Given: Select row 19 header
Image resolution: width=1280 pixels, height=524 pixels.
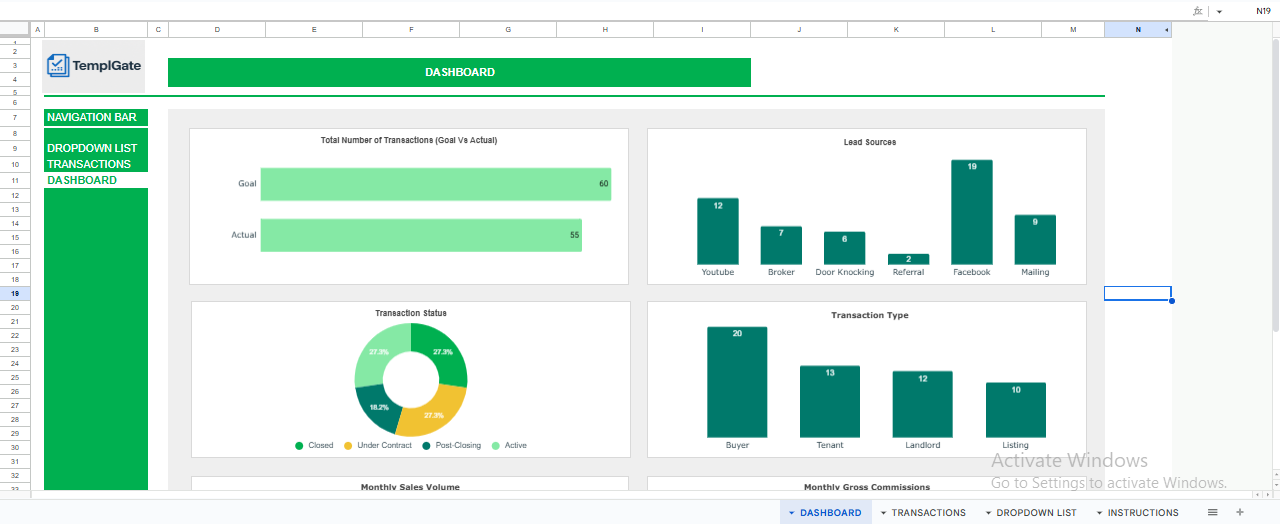Looking at the screenshot, I should (x=15, y=294).
